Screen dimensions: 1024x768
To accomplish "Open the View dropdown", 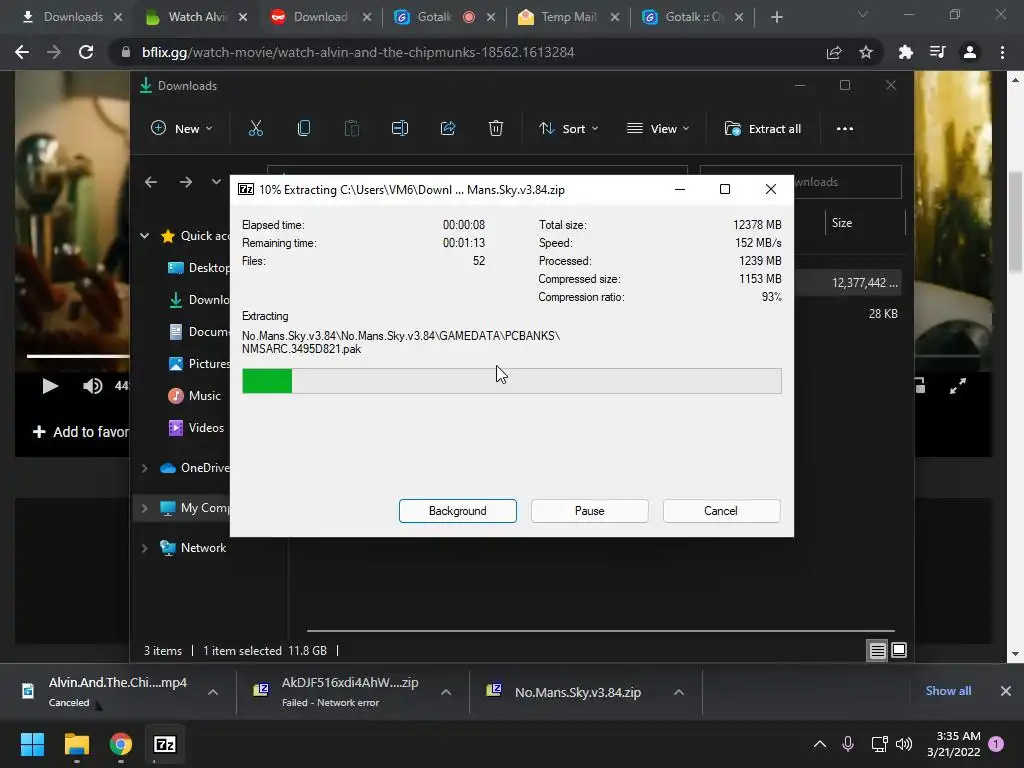I will [x=658, y=129].
